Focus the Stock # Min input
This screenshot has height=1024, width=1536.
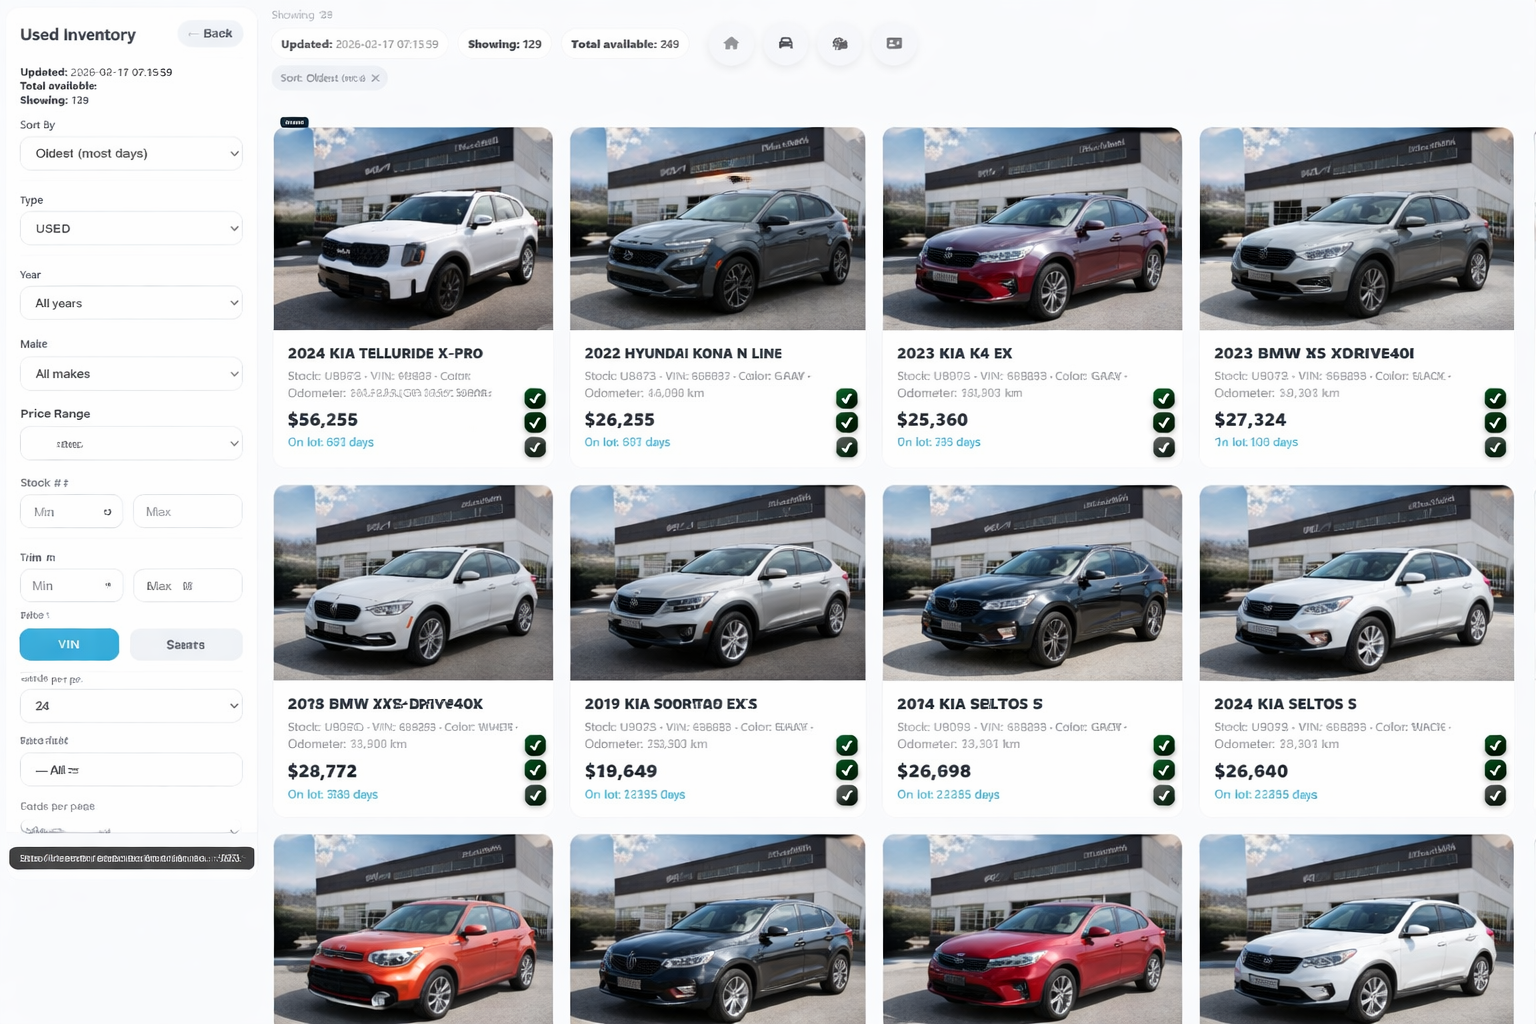71,512
